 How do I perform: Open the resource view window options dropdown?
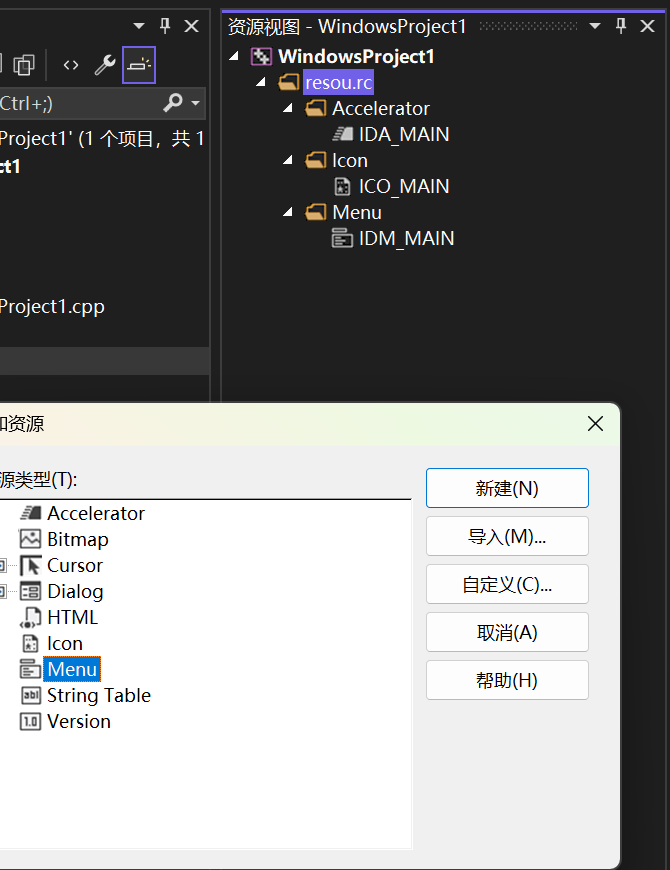click(x=595, y=26)
